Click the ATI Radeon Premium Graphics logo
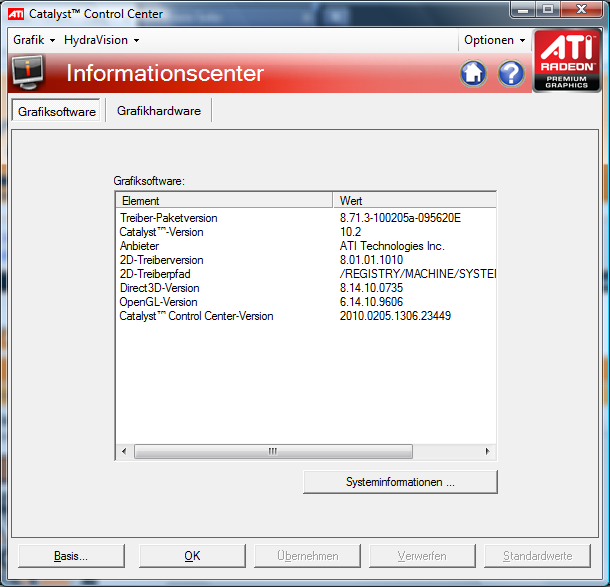610x587 pixels. coord(567,62)
